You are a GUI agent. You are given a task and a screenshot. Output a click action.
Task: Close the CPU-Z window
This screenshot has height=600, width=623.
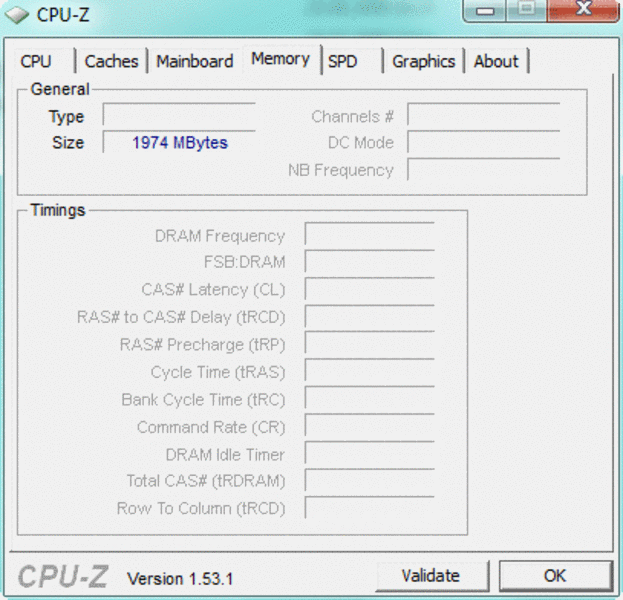click(x=583, y=10)
